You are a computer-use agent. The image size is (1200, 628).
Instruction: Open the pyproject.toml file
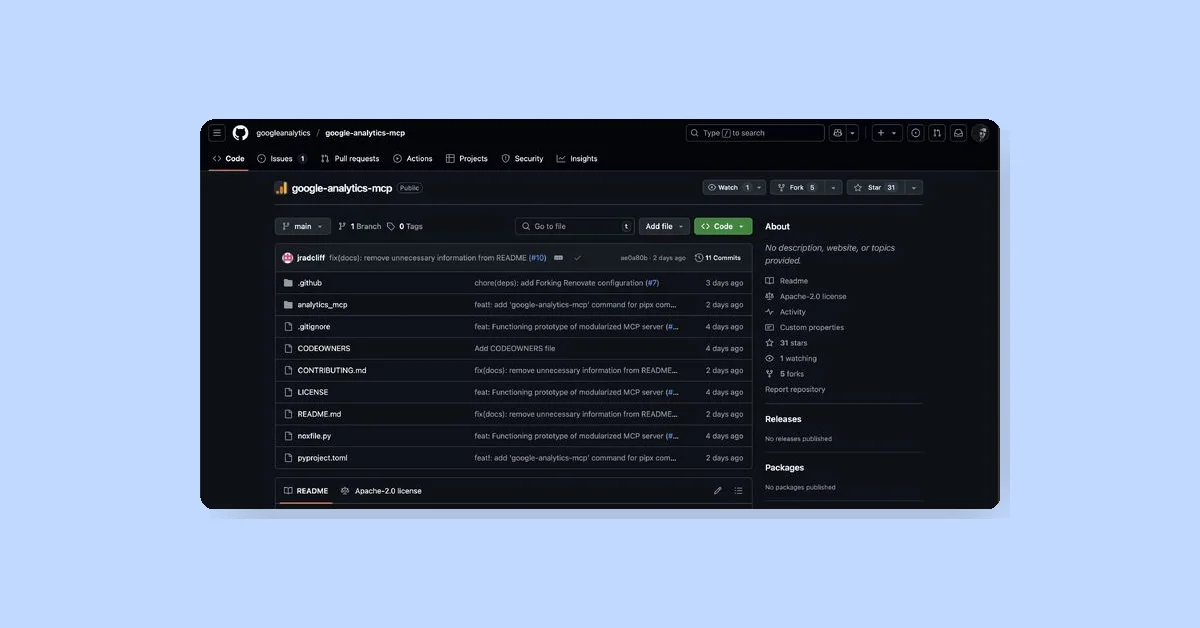pyautogui.click(x=322, y=458)
